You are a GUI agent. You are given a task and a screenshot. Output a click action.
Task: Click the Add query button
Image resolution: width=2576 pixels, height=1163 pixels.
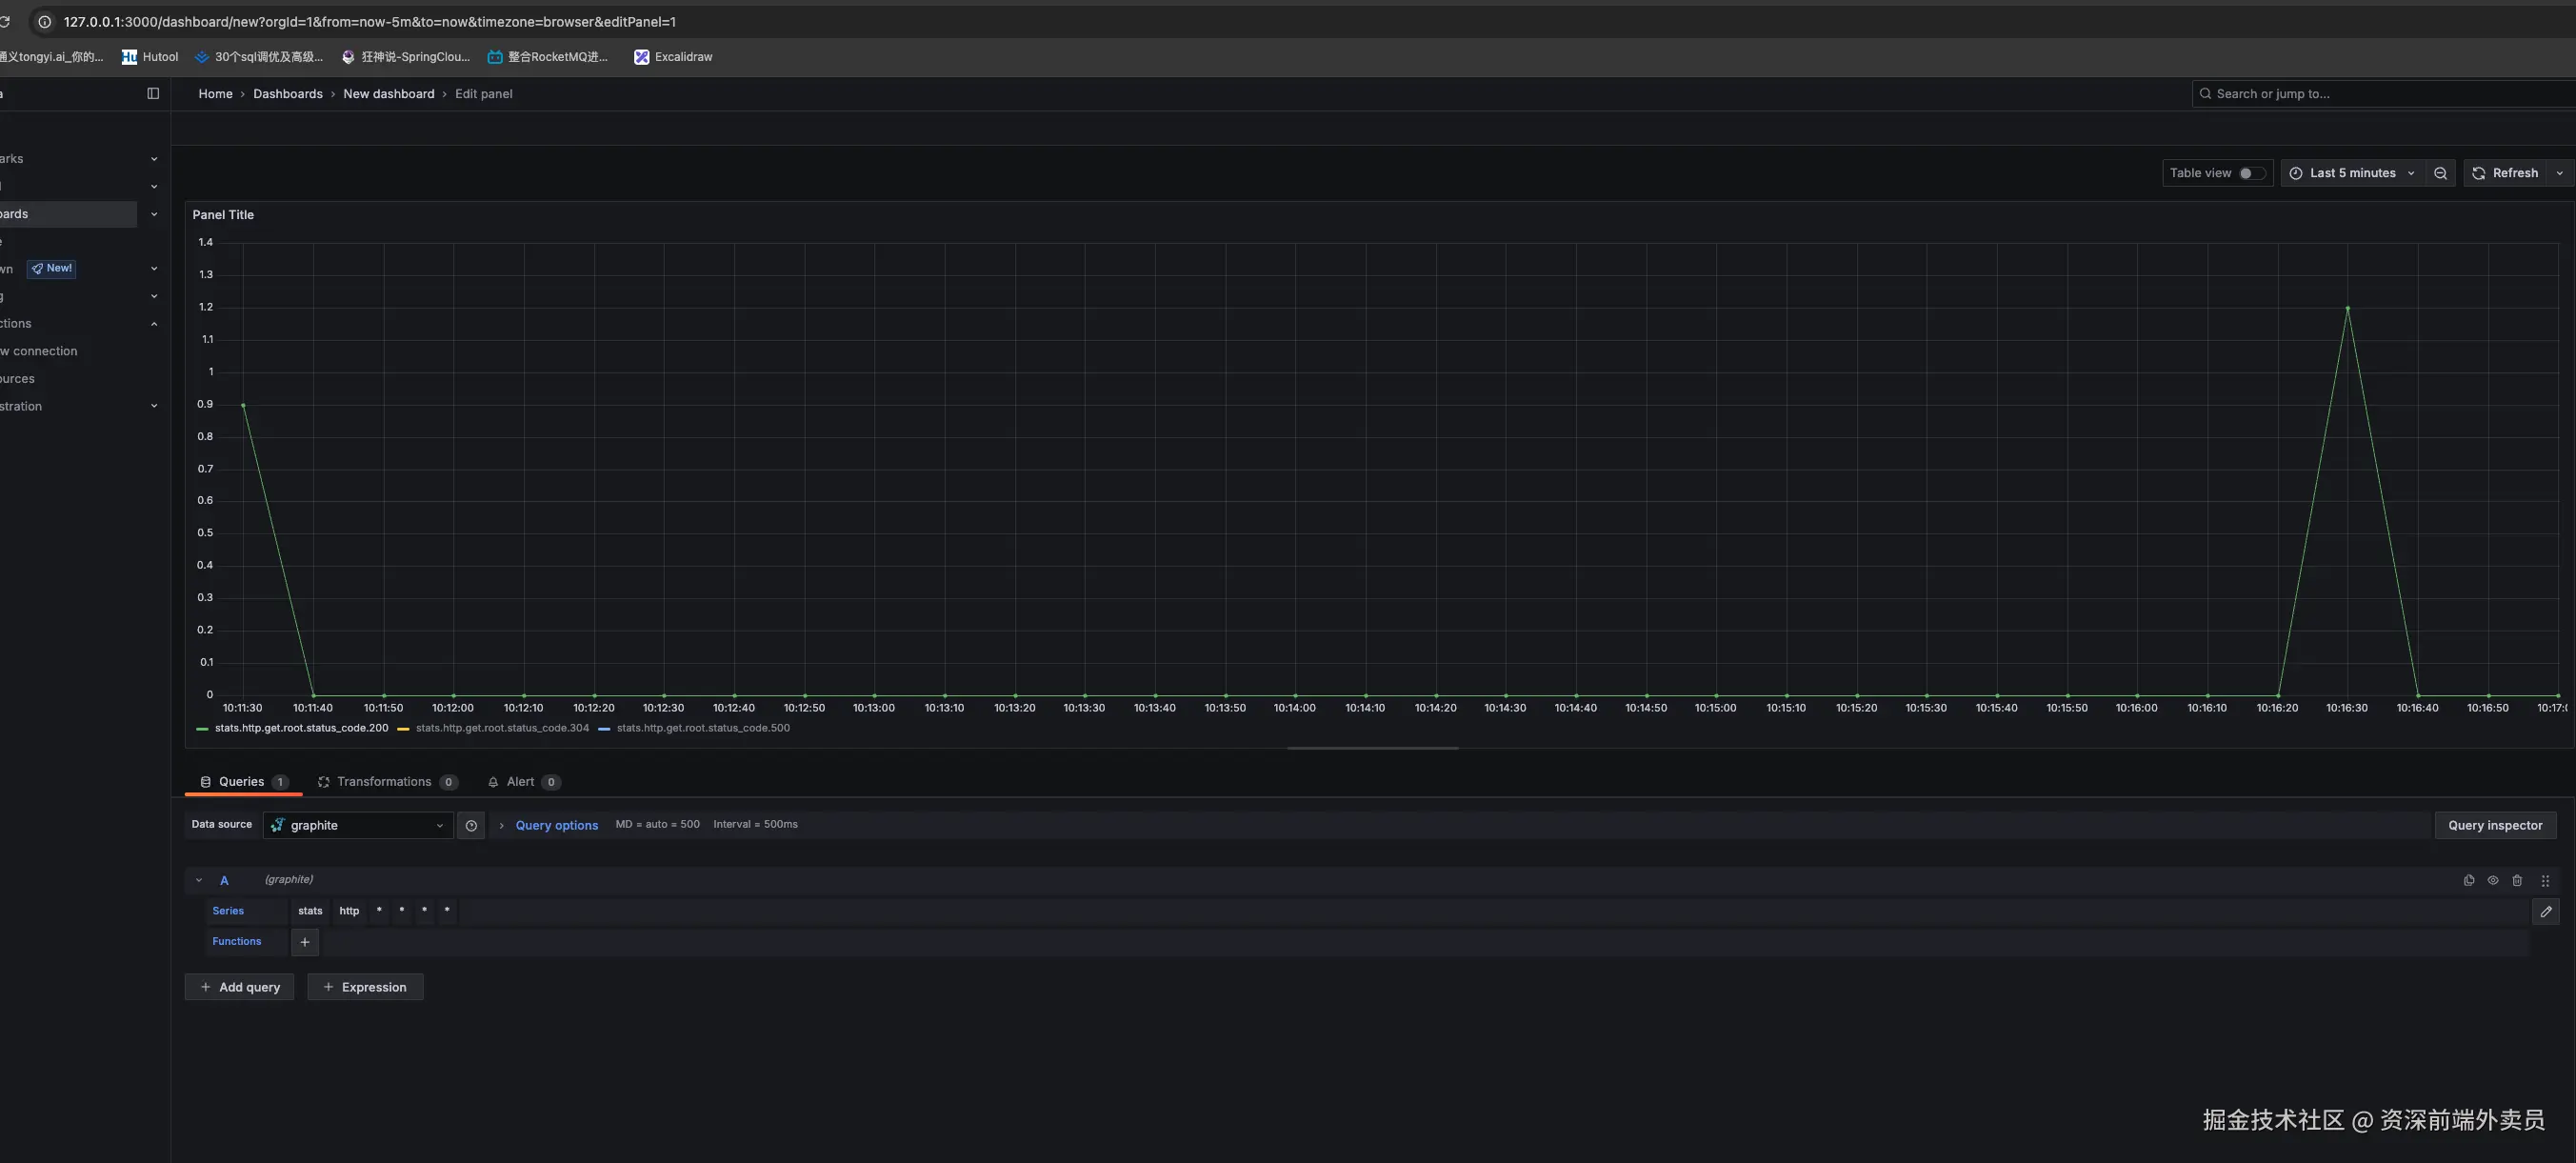pos(239,987)
